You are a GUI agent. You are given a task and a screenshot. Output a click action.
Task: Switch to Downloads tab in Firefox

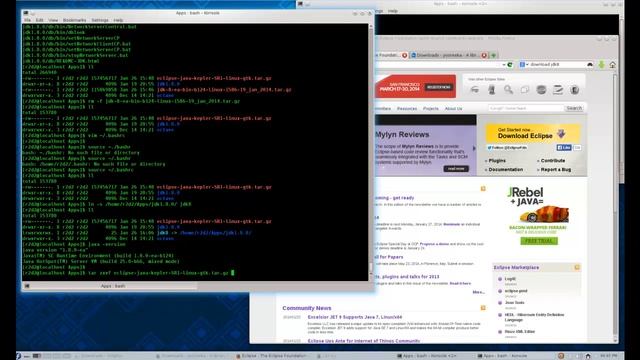pyautogui.click(x=446, y=55)
